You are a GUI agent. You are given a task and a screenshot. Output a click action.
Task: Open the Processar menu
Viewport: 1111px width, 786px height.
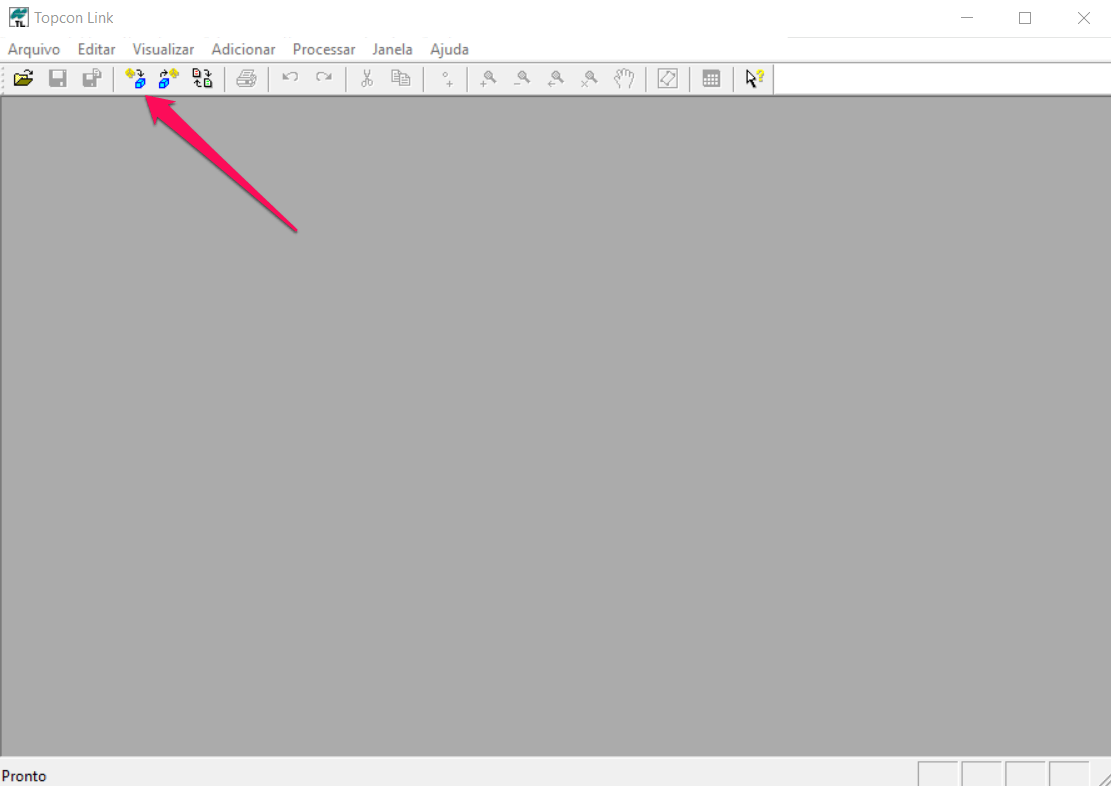coord(324,50)
